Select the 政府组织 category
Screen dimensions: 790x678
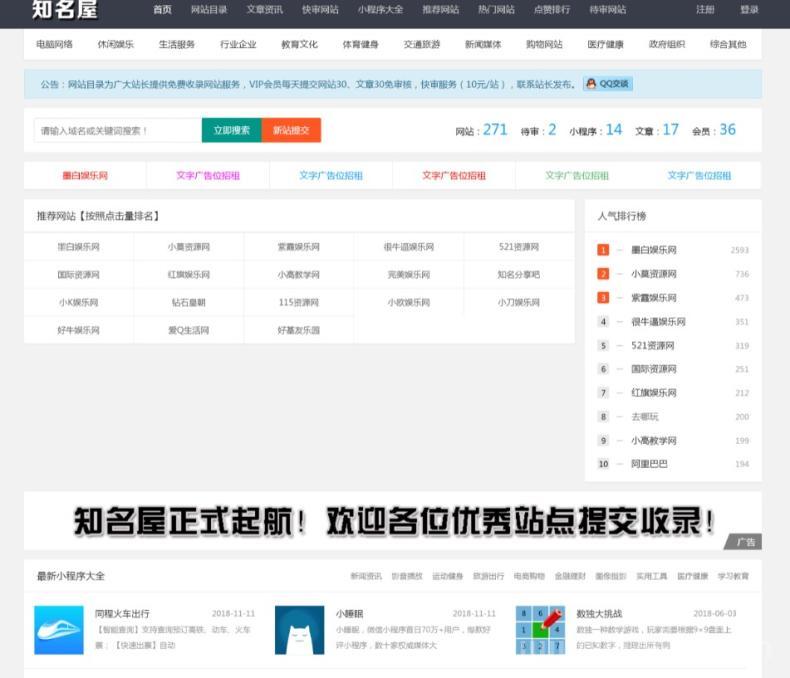point(667,44)
